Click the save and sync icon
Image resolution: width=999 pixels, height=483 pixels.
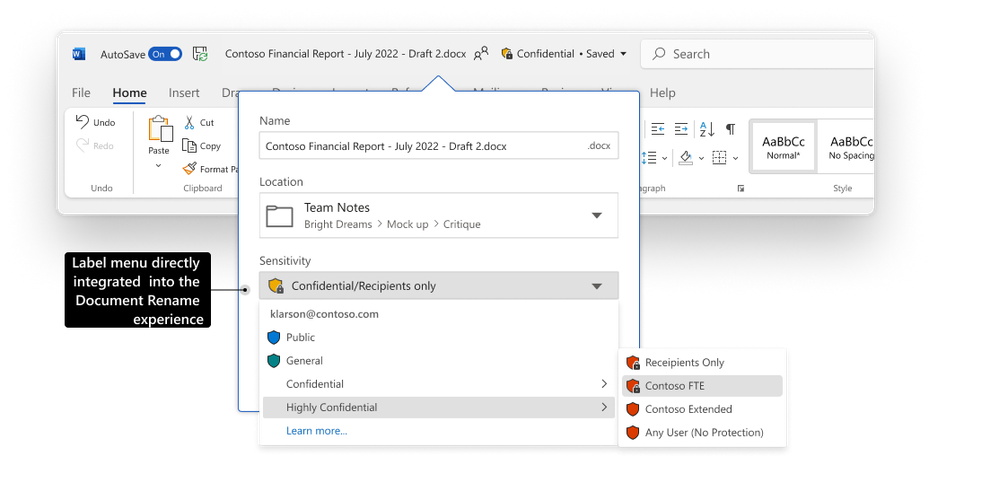(201, 54)
